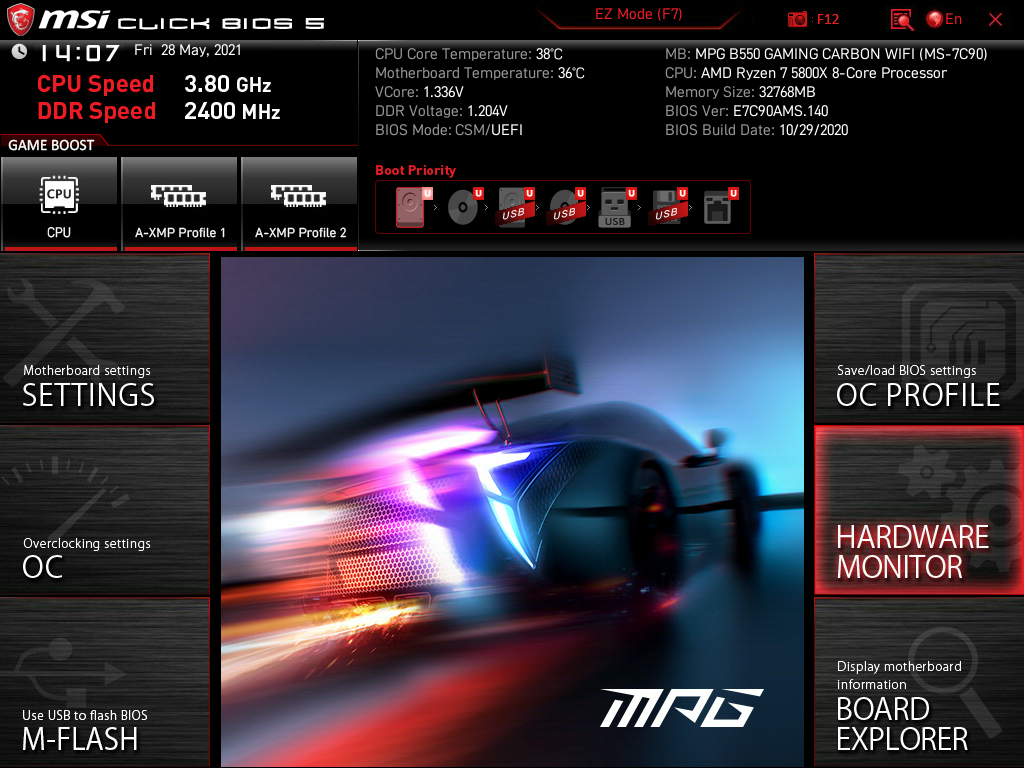Open the OC overclocking settings menu
The height and width of the screenshot is (768, 1024).
point(104,511)
